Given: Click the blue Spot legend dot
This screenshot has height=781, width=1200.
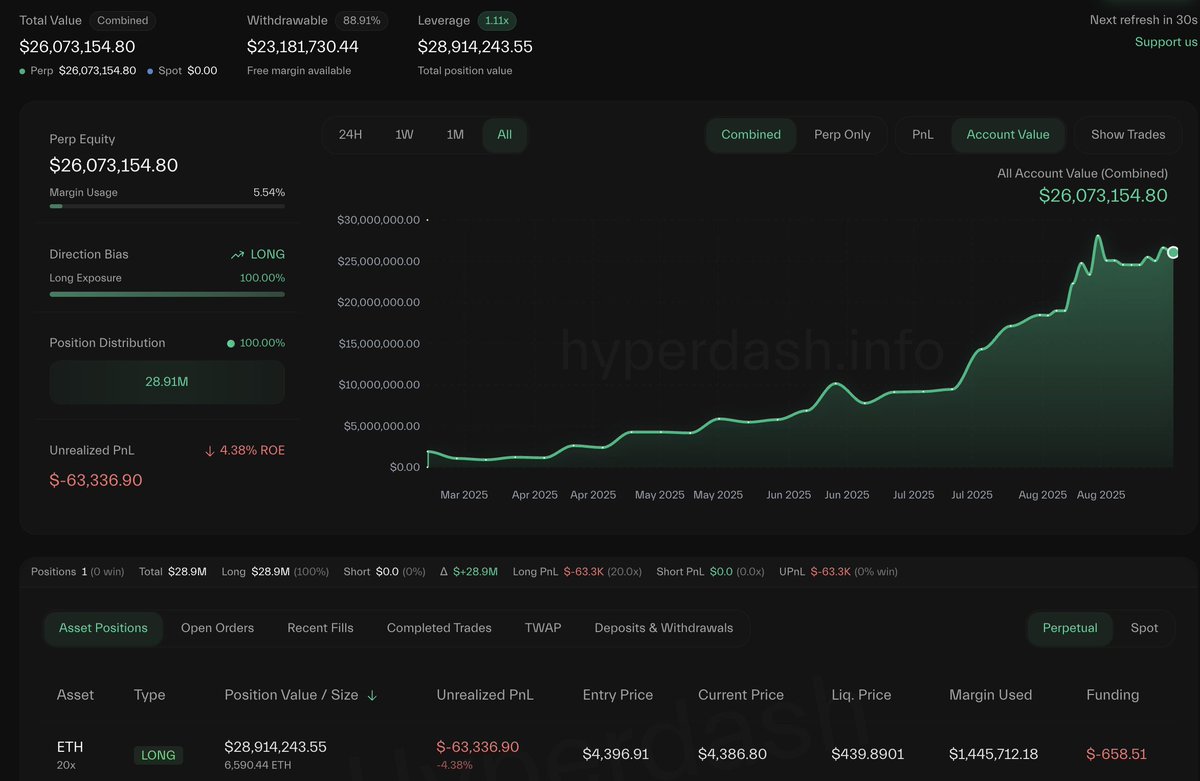Looking at the screenshot, I should [x=151, y=71].
